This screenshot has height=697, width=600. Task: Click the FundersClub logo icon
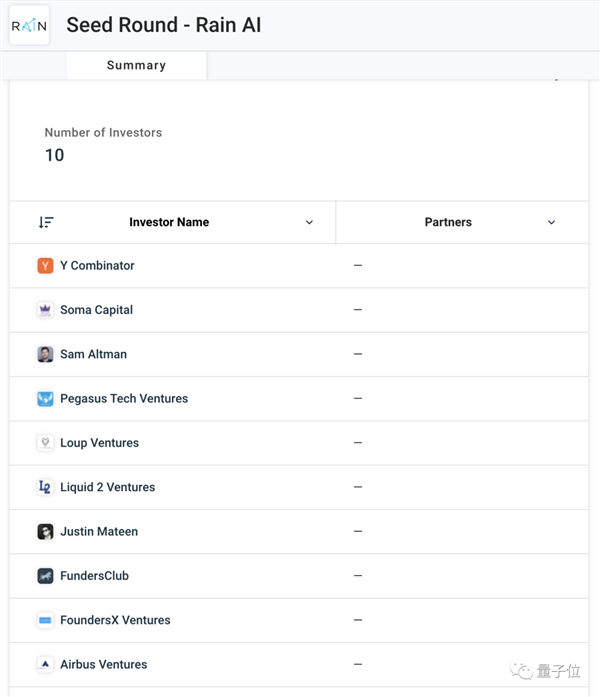coord(45,576)
